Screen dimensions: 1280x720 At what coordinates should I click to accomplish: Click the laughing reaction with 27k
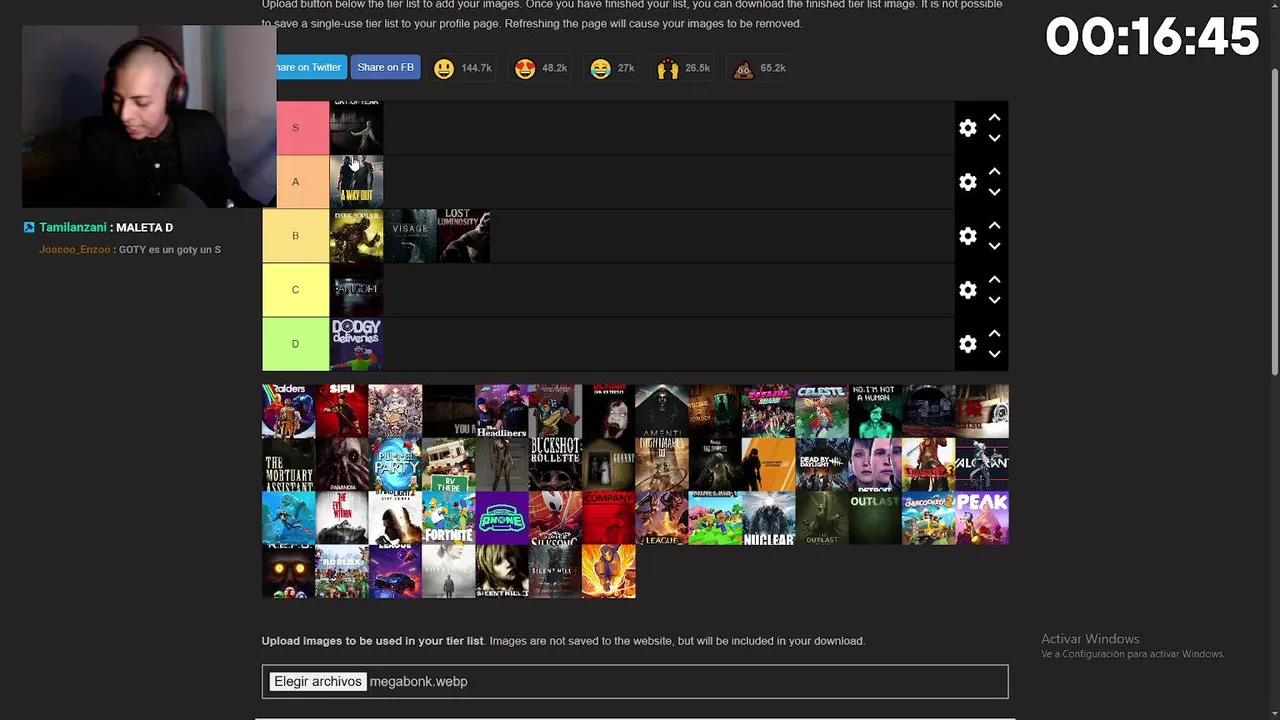pos(613,68)
